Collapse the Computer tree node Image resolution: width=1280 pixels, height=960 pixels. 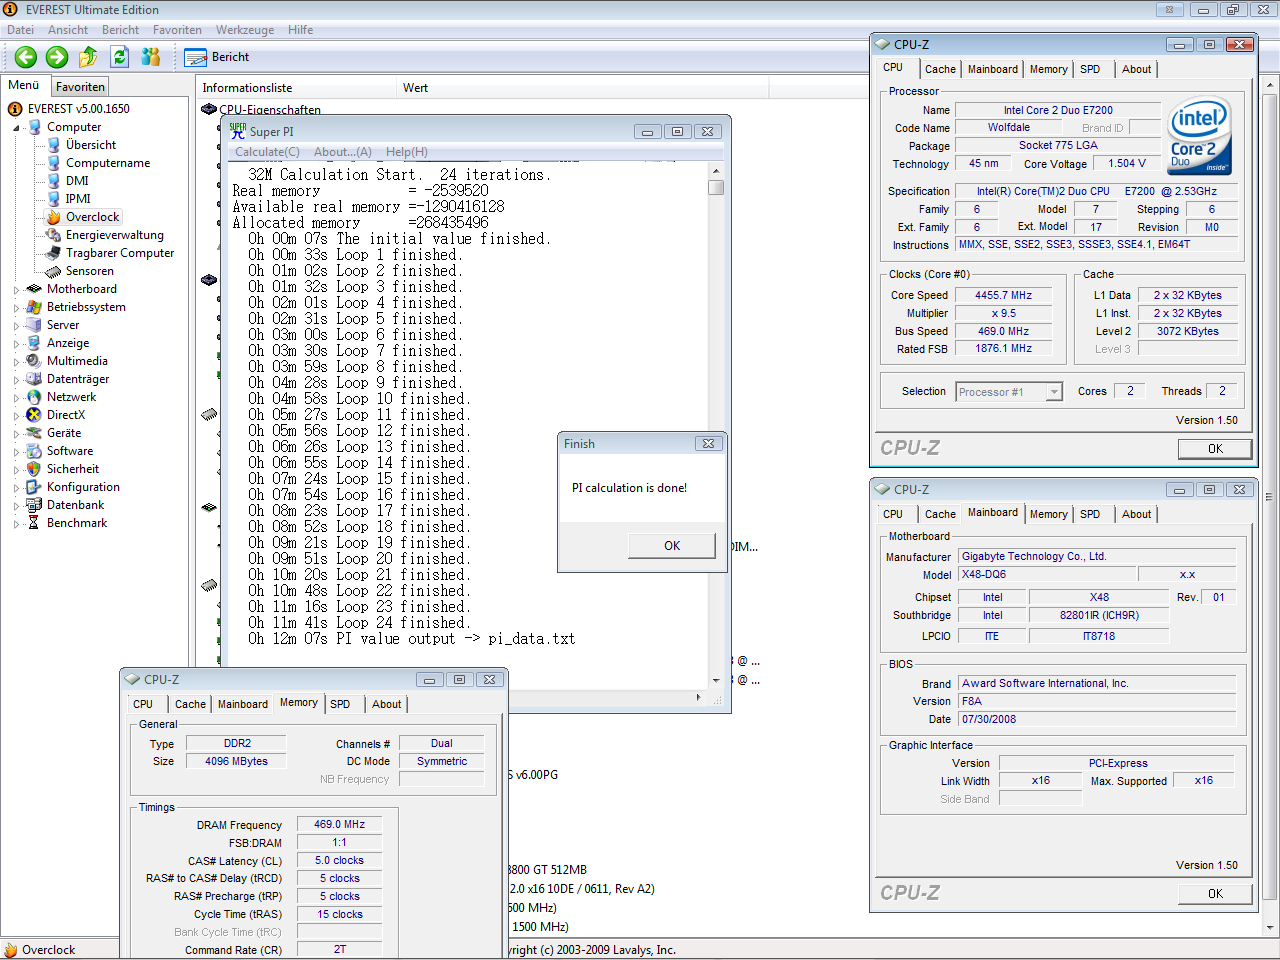coord(16,128)
